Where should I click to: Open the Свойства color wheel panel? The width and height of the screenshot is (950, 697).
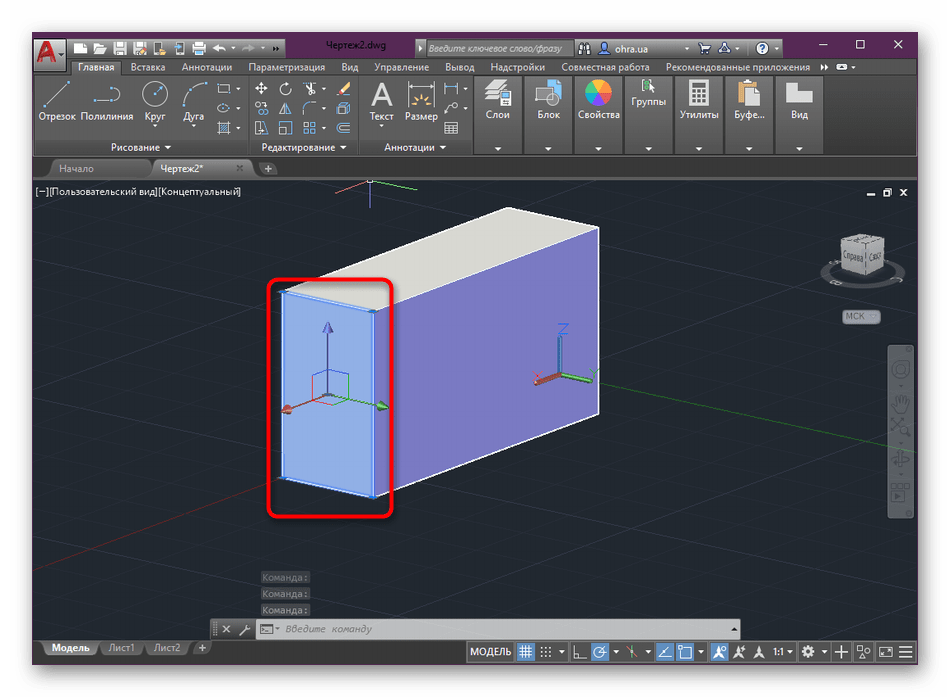tap(598, 101)
